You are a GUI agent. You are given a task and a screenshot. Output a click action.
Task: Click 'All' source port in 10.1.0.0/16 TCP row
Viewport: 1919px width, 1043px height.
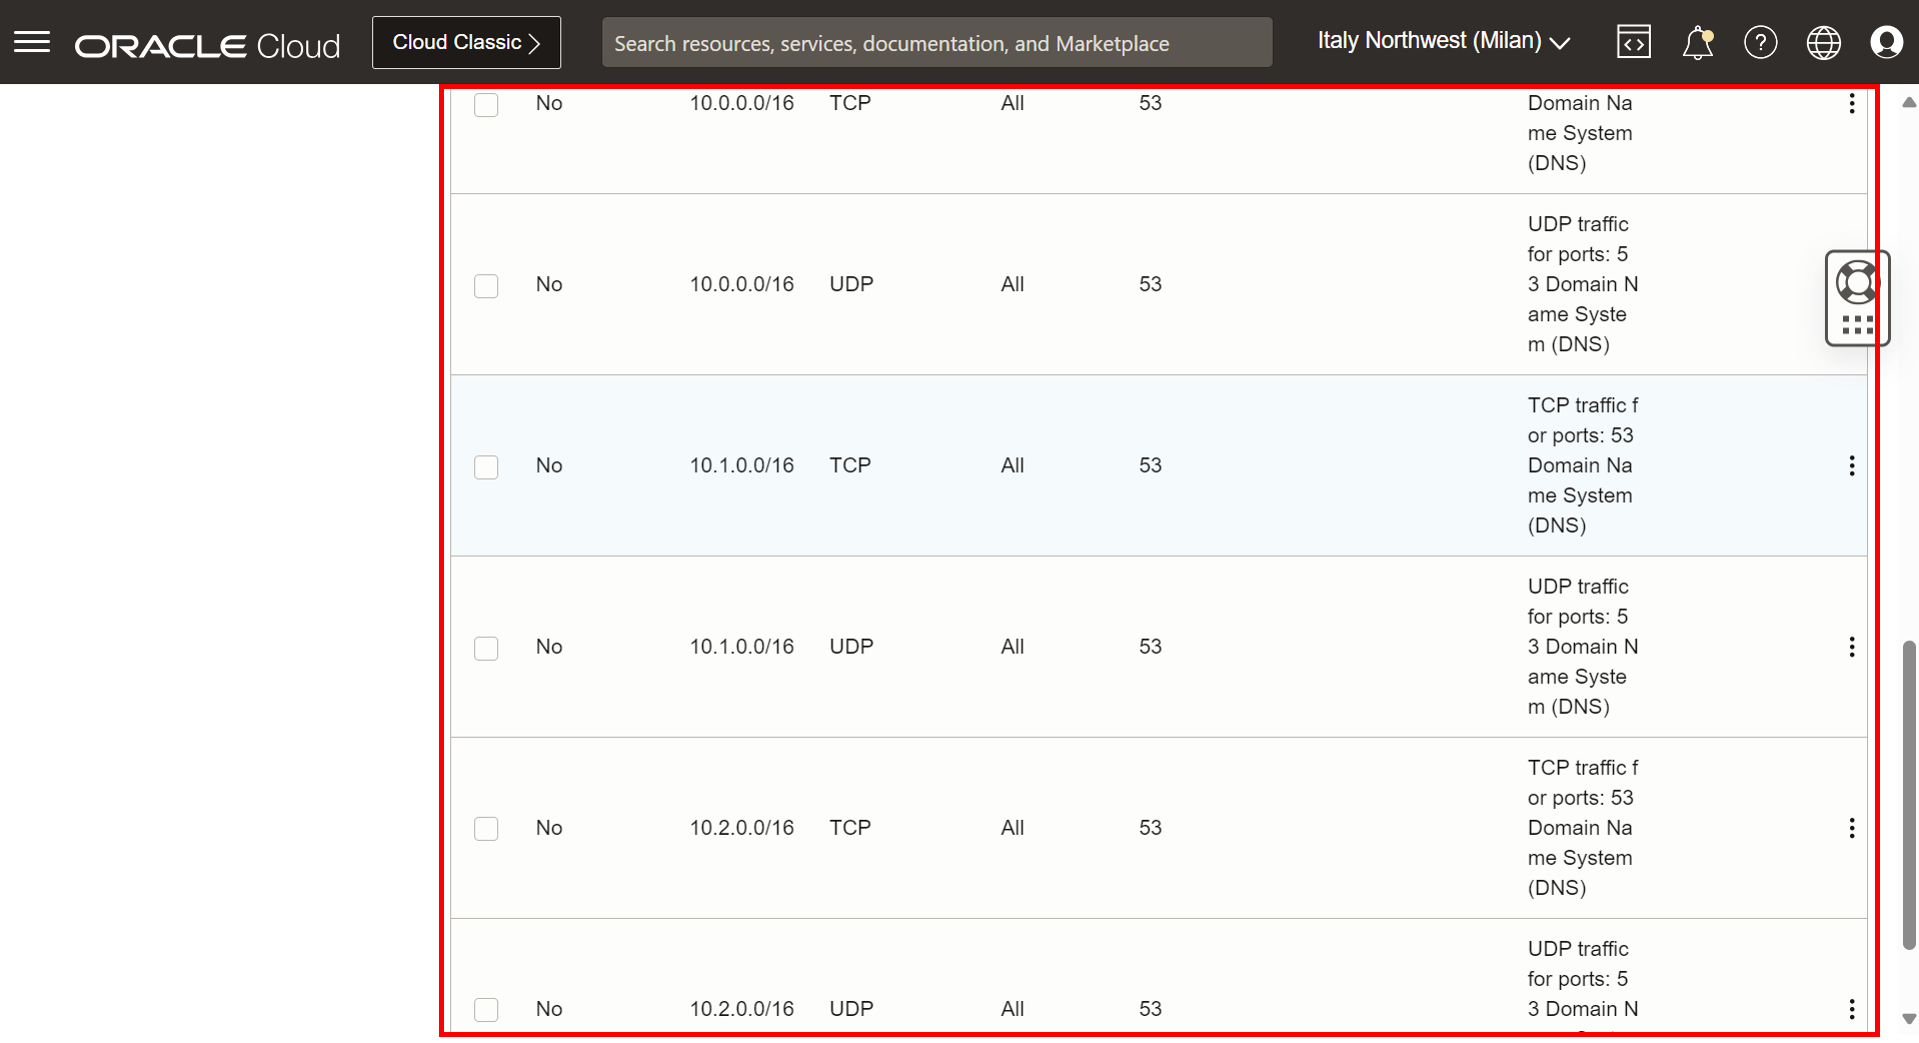click(x=1012, y=465)
